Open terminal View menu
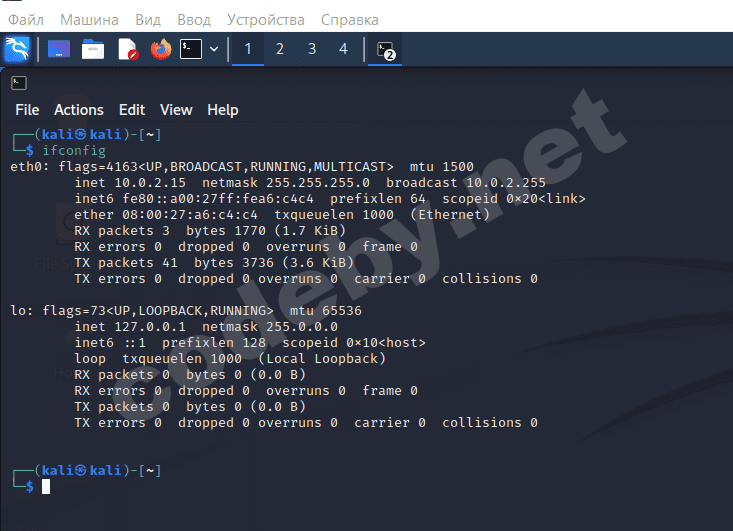This screenshot has width=733, height=531. click(x=176, y=110)
